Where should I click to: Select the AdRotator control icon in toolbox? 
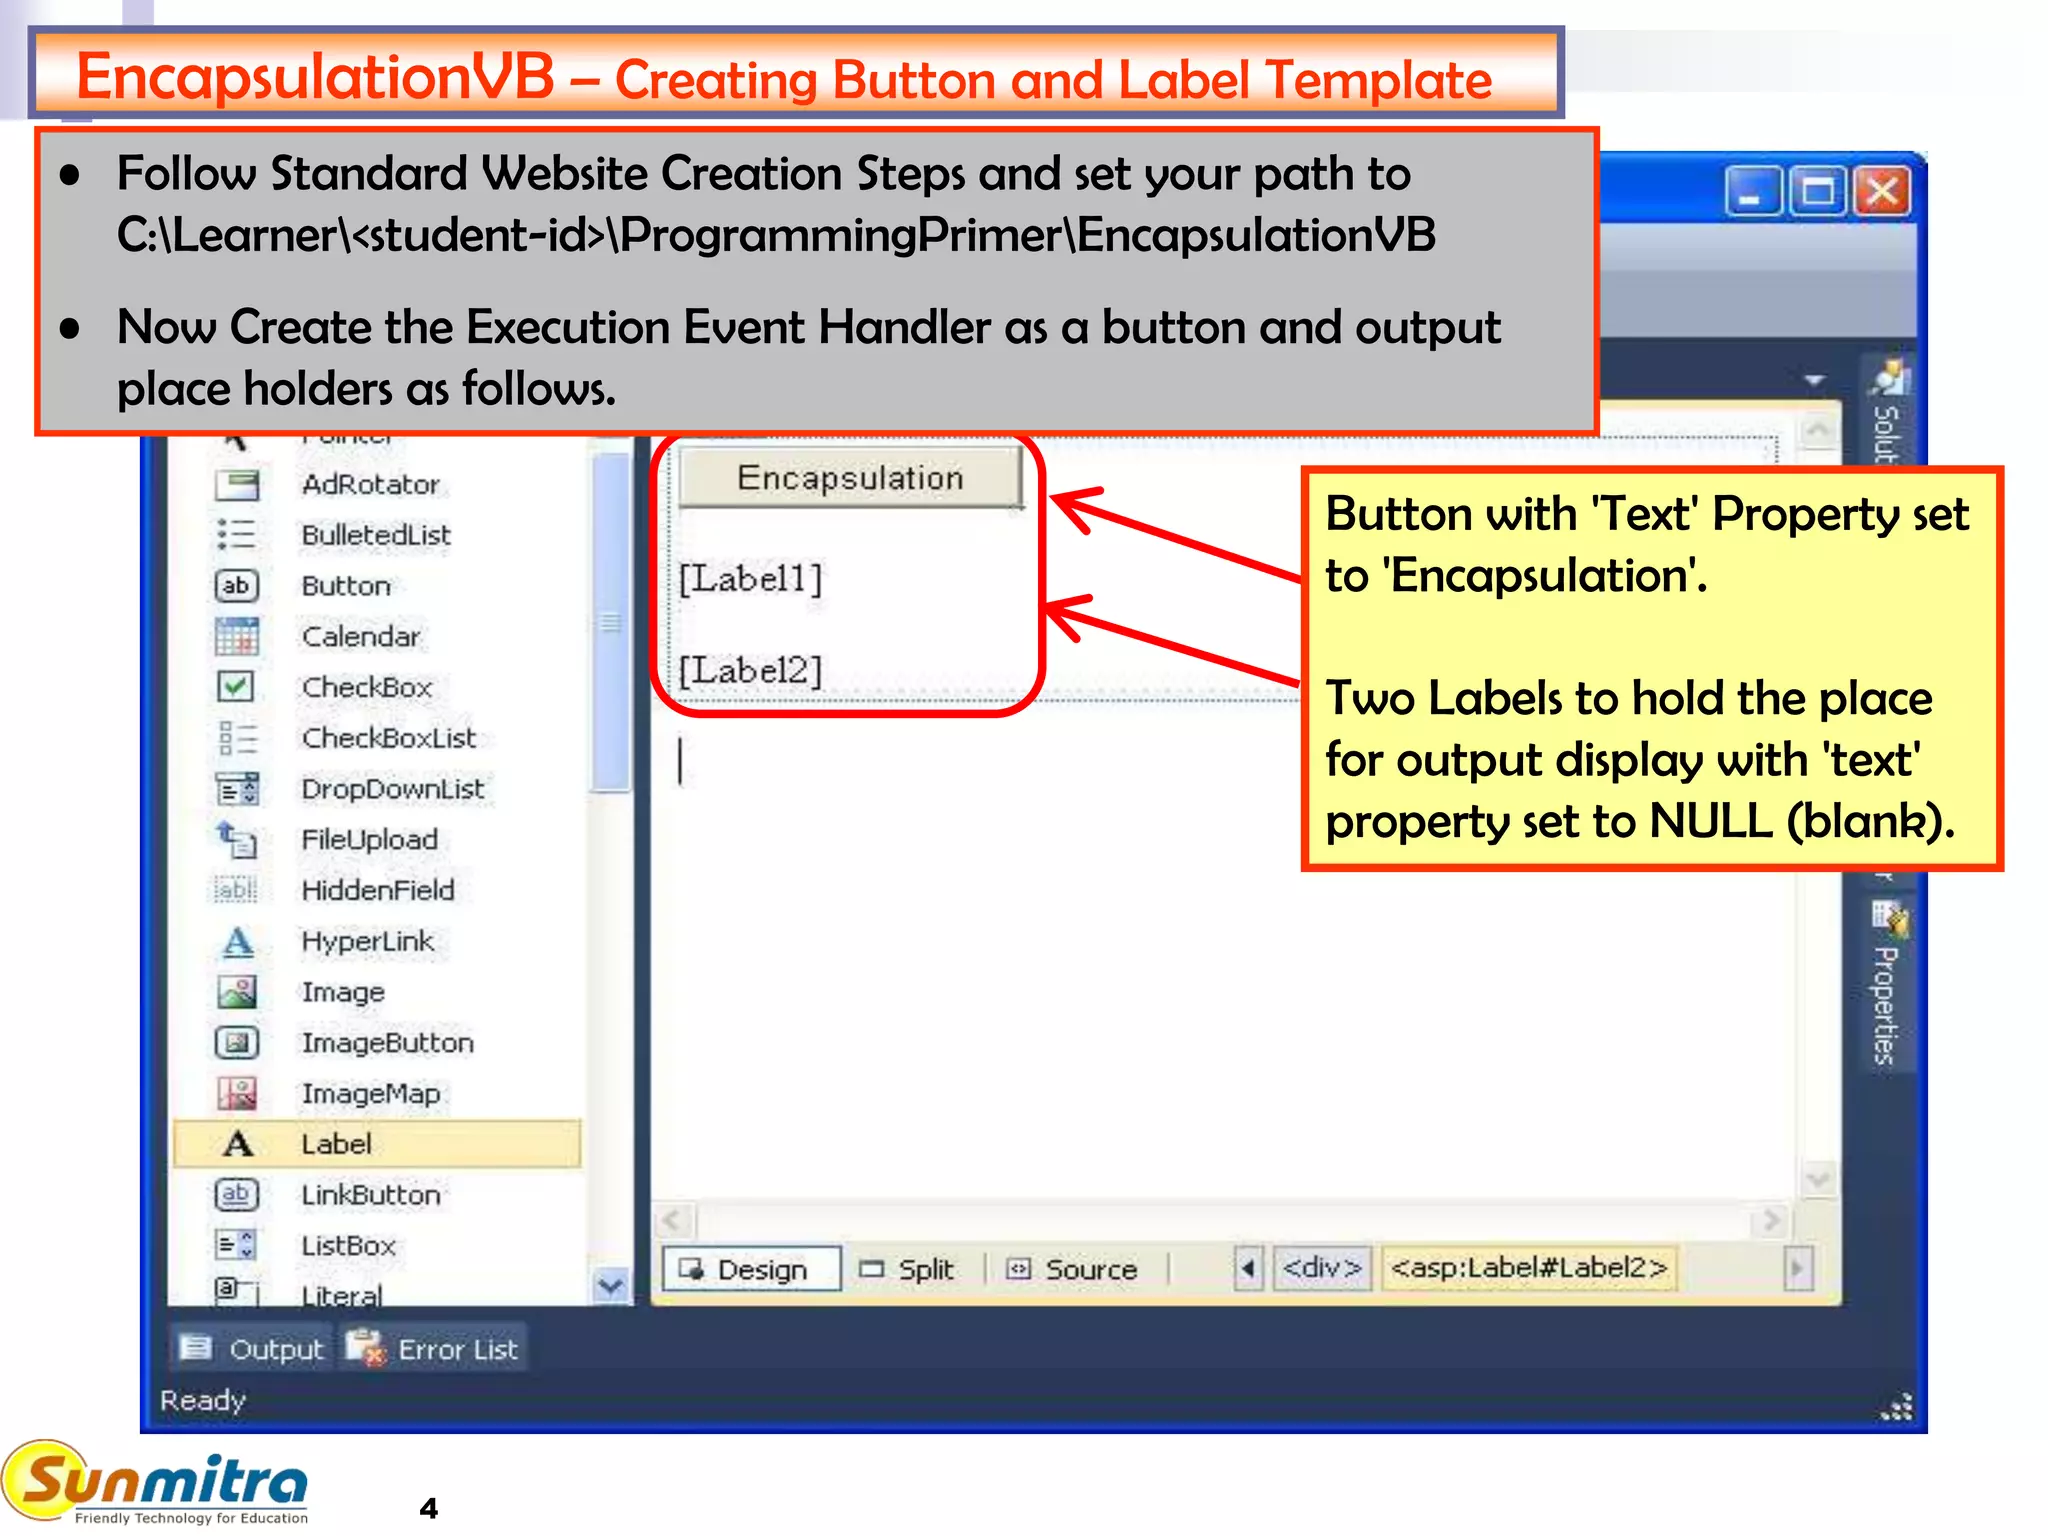point(237,485)
